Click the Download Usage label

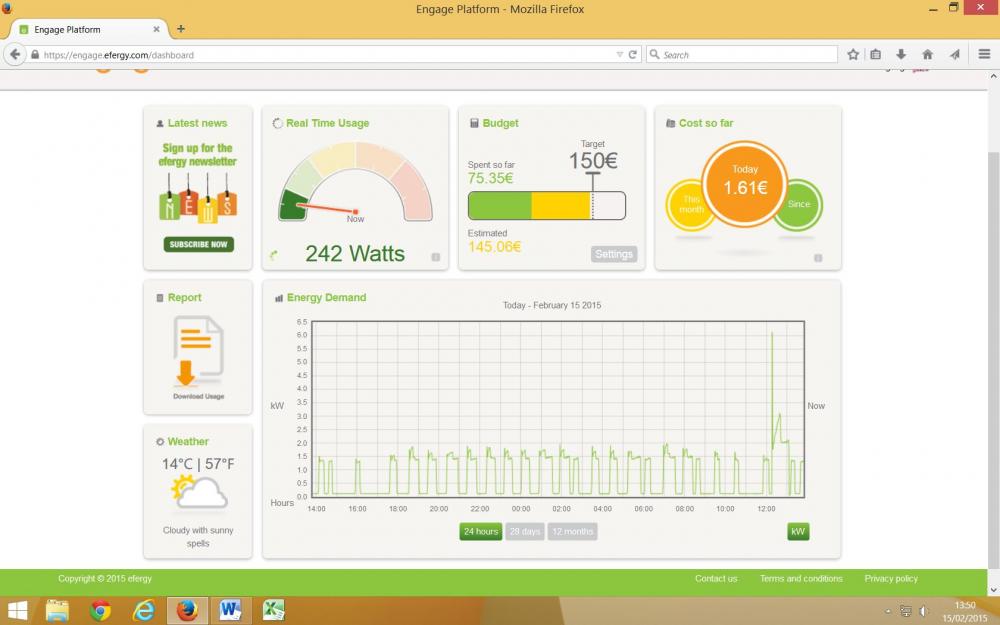click(x=198, y=396)
